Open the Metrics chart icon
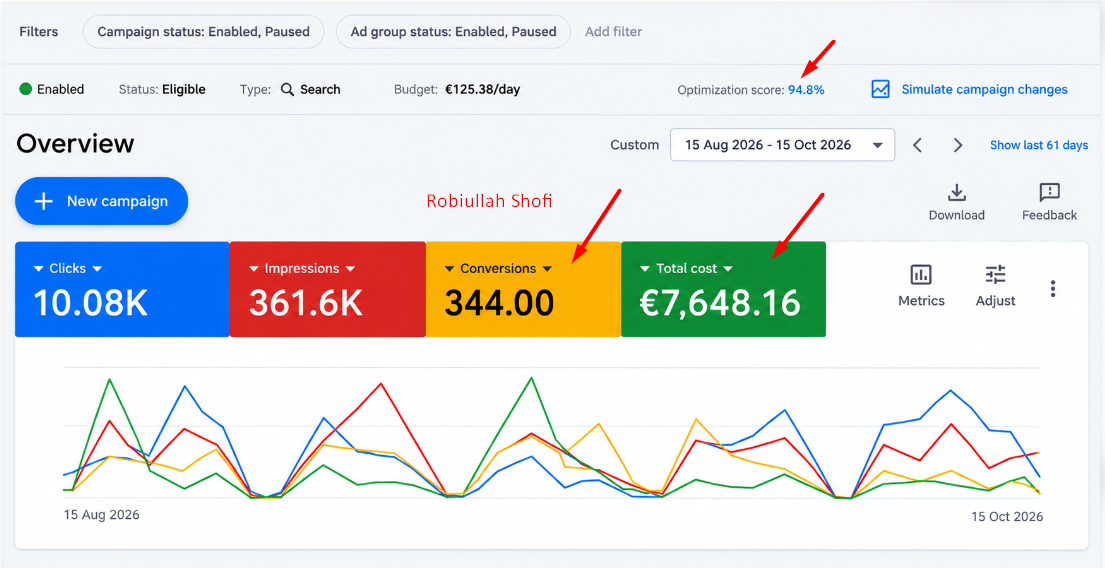This screenshot has height=568, width=1105. (921, 274)
